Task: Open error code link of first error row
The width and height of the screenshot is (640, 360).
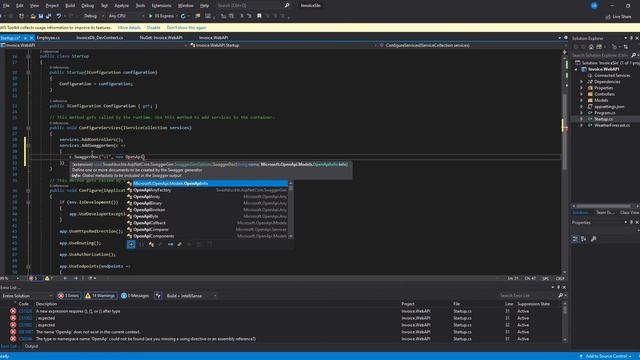Action: 25,311
